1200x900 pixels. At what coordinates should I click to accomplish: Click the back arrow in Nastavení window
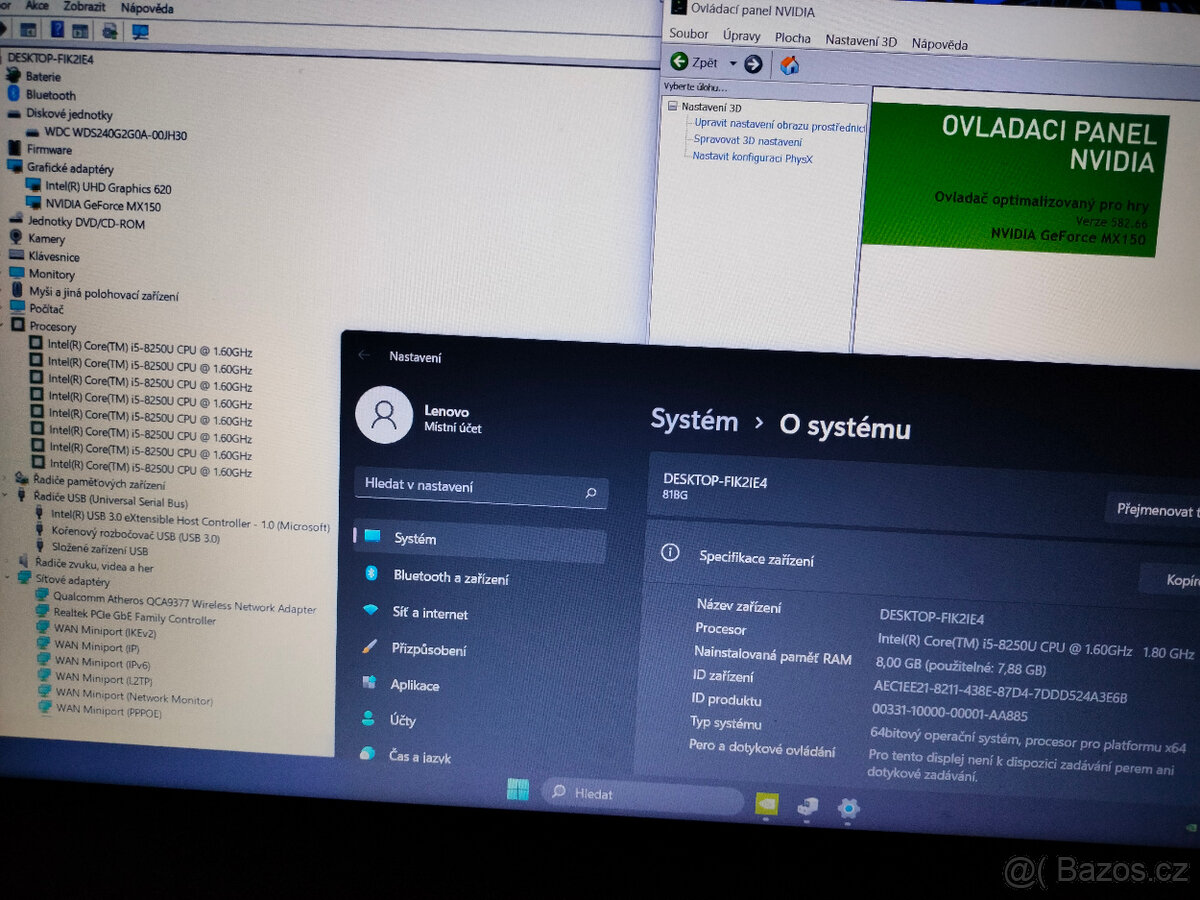click(364, 355)
